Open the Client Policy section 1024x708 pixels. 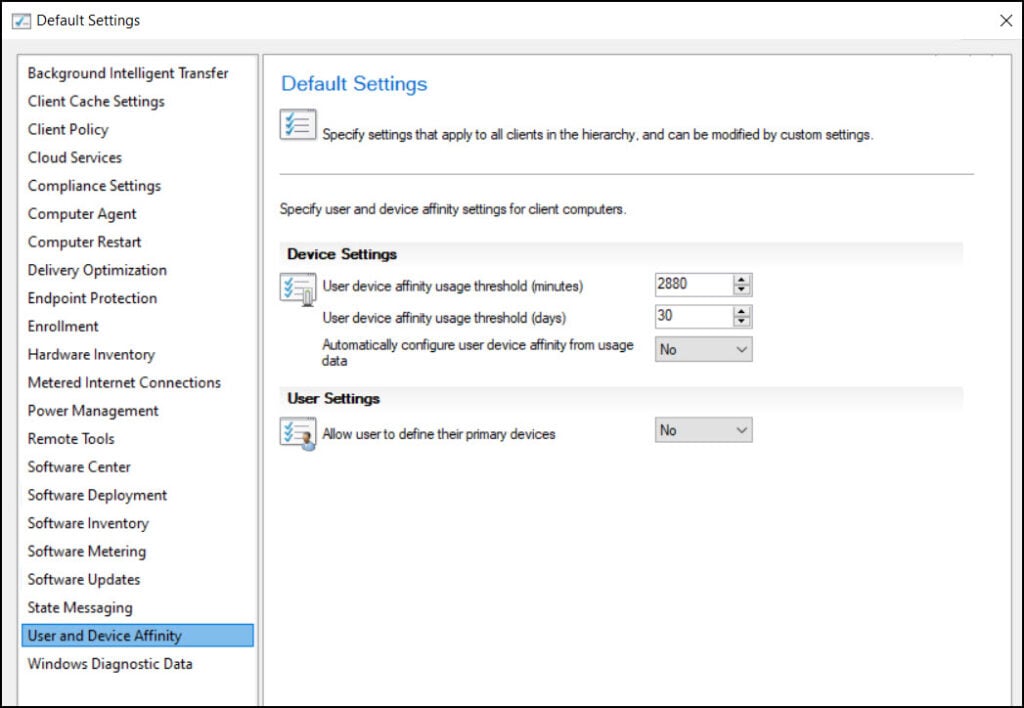[68, 129]
